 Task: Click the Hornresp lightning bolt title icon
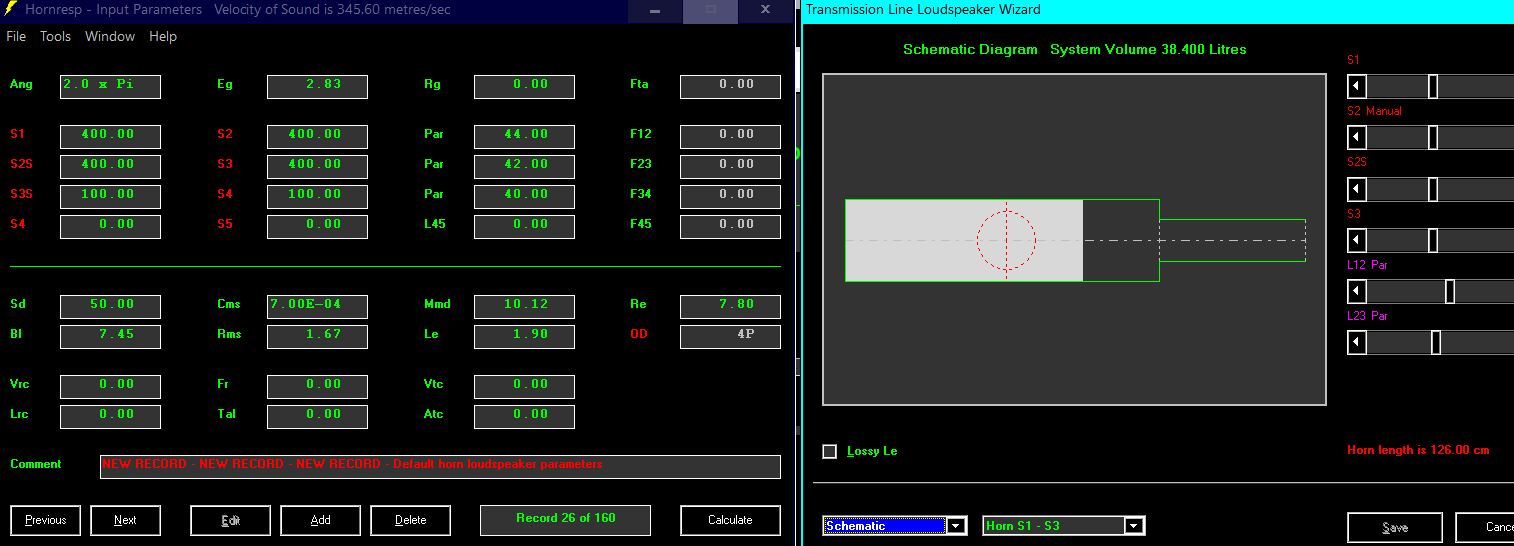11,9
